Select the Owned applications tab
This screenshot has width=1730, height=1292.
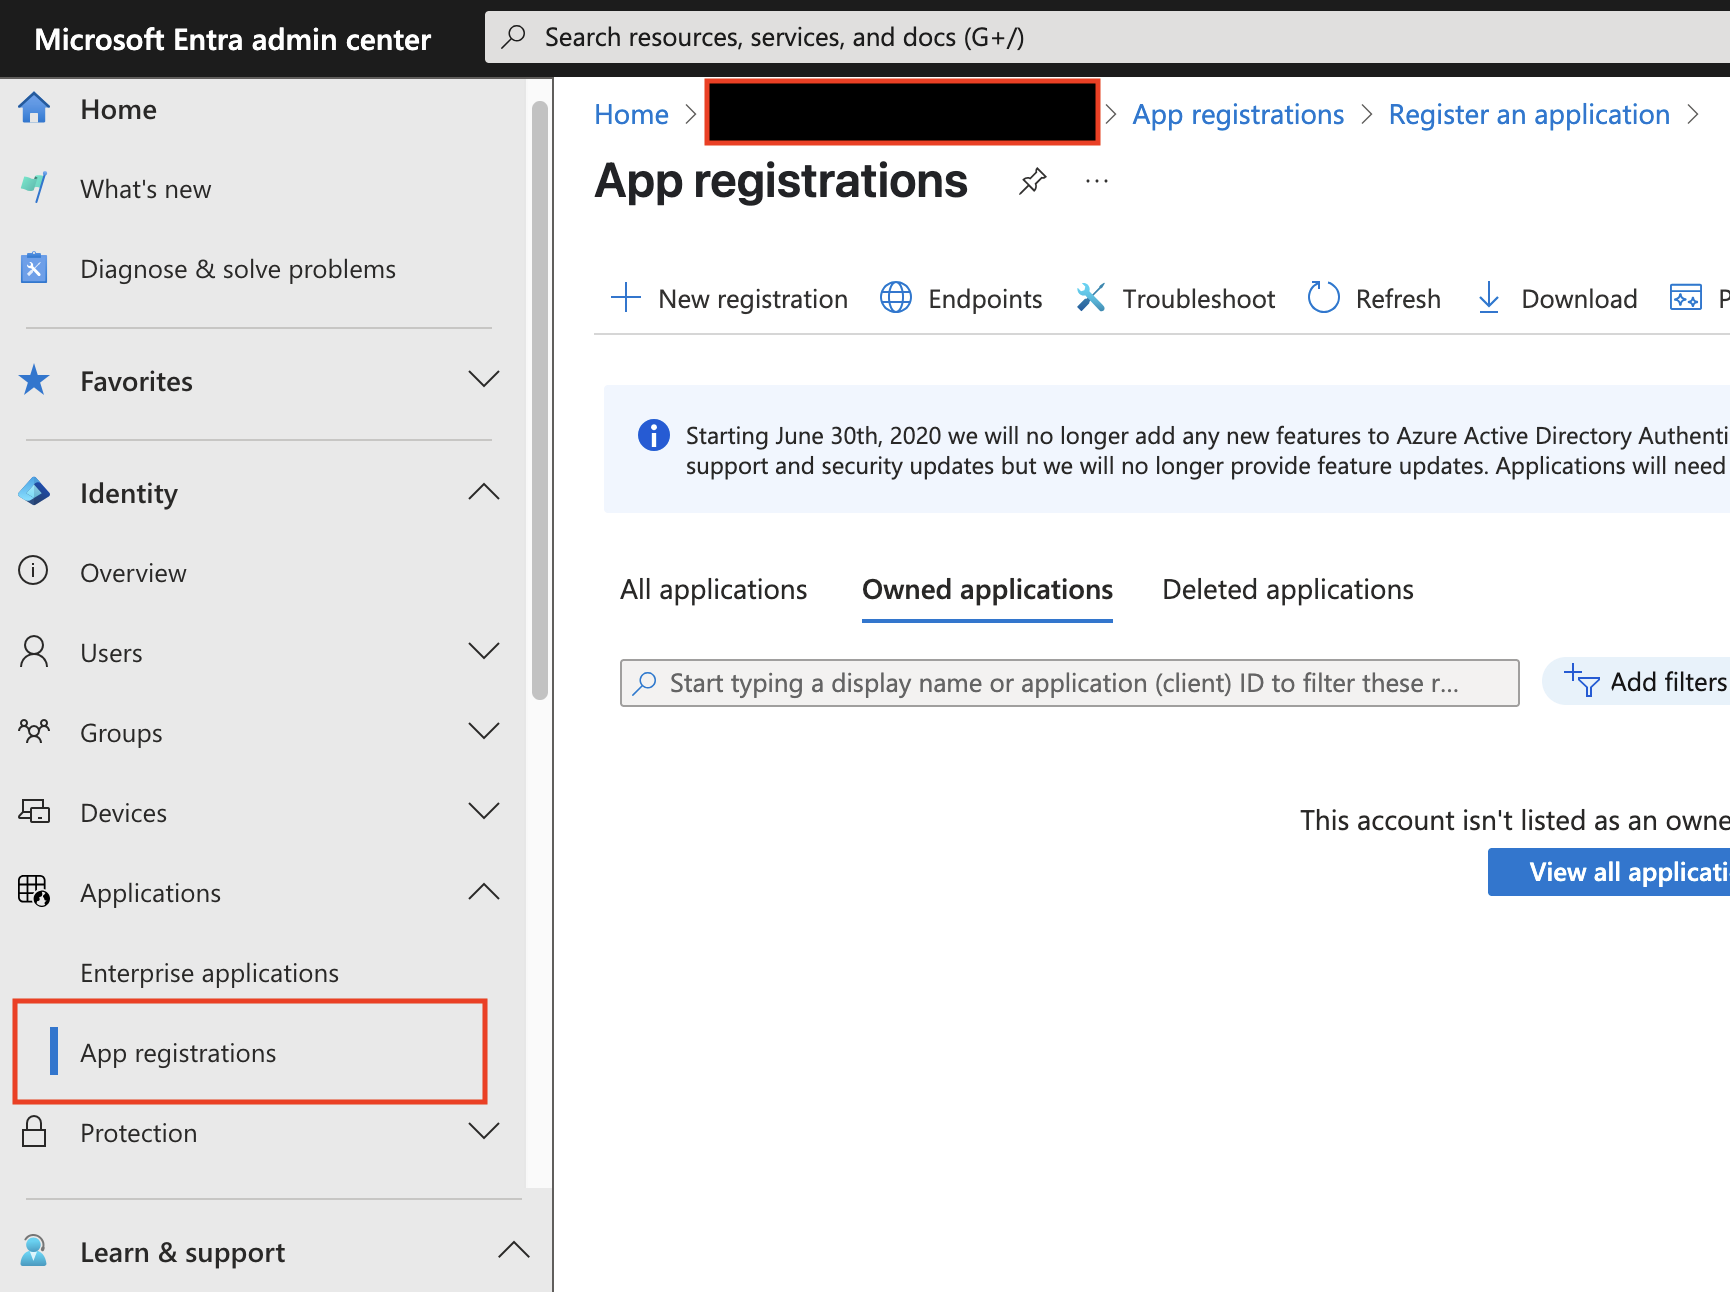coord(987,590)
